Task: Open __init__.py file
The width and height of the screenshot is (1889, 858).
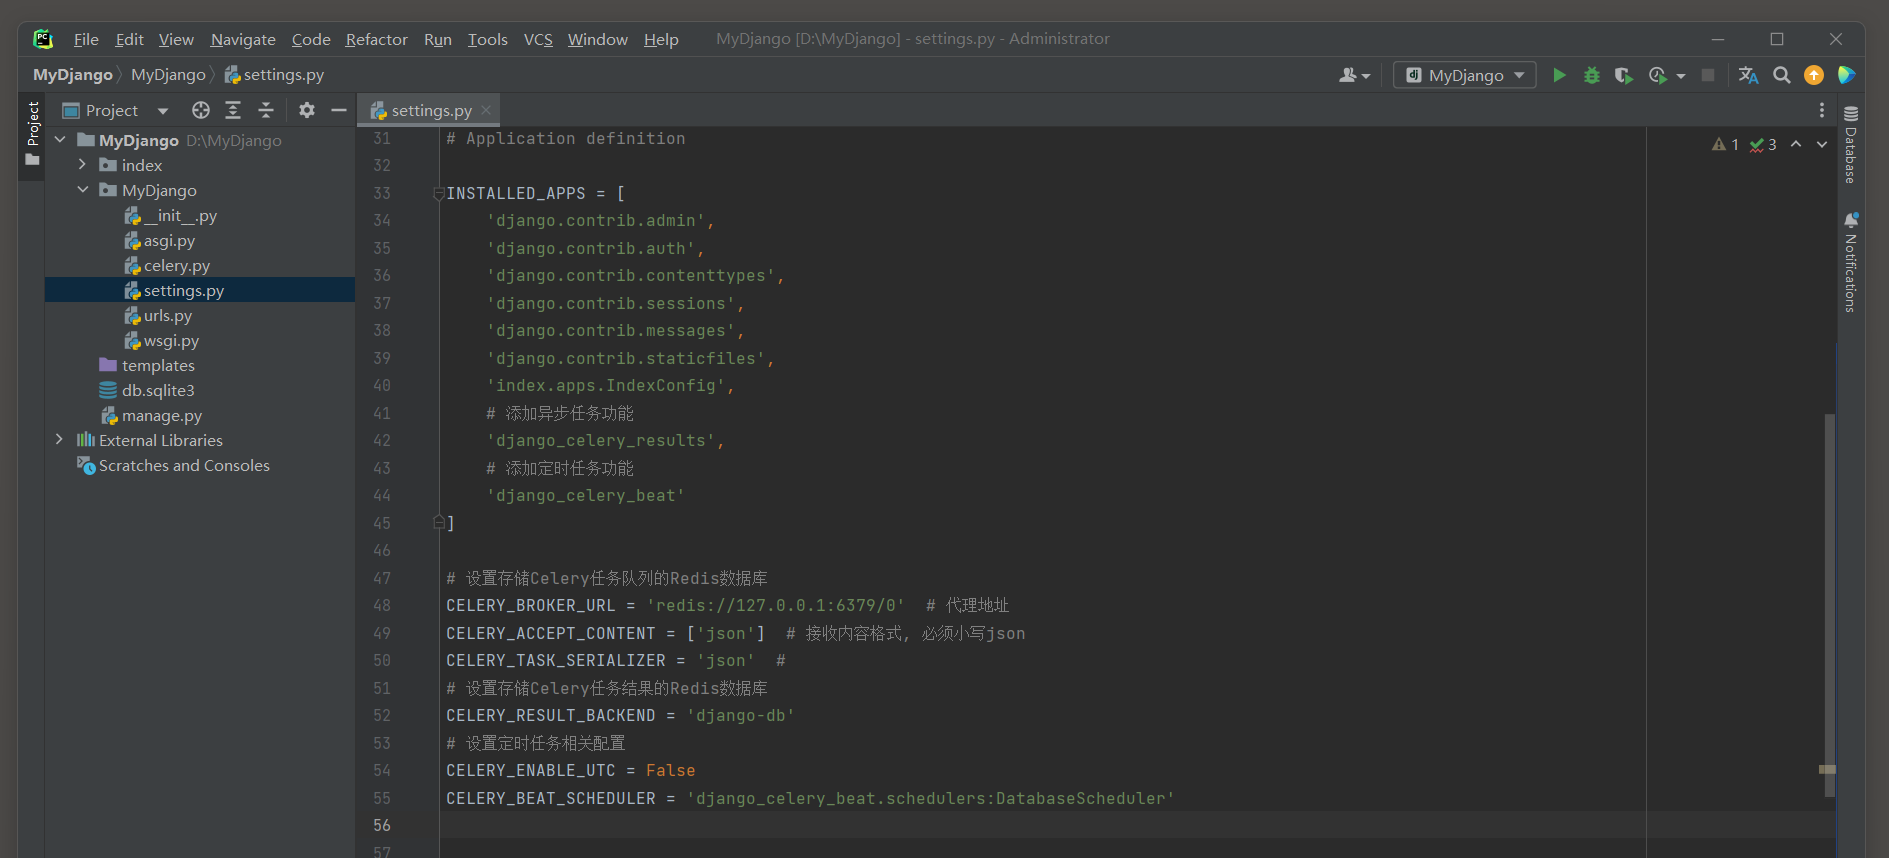Action: (x=171, y=215)
